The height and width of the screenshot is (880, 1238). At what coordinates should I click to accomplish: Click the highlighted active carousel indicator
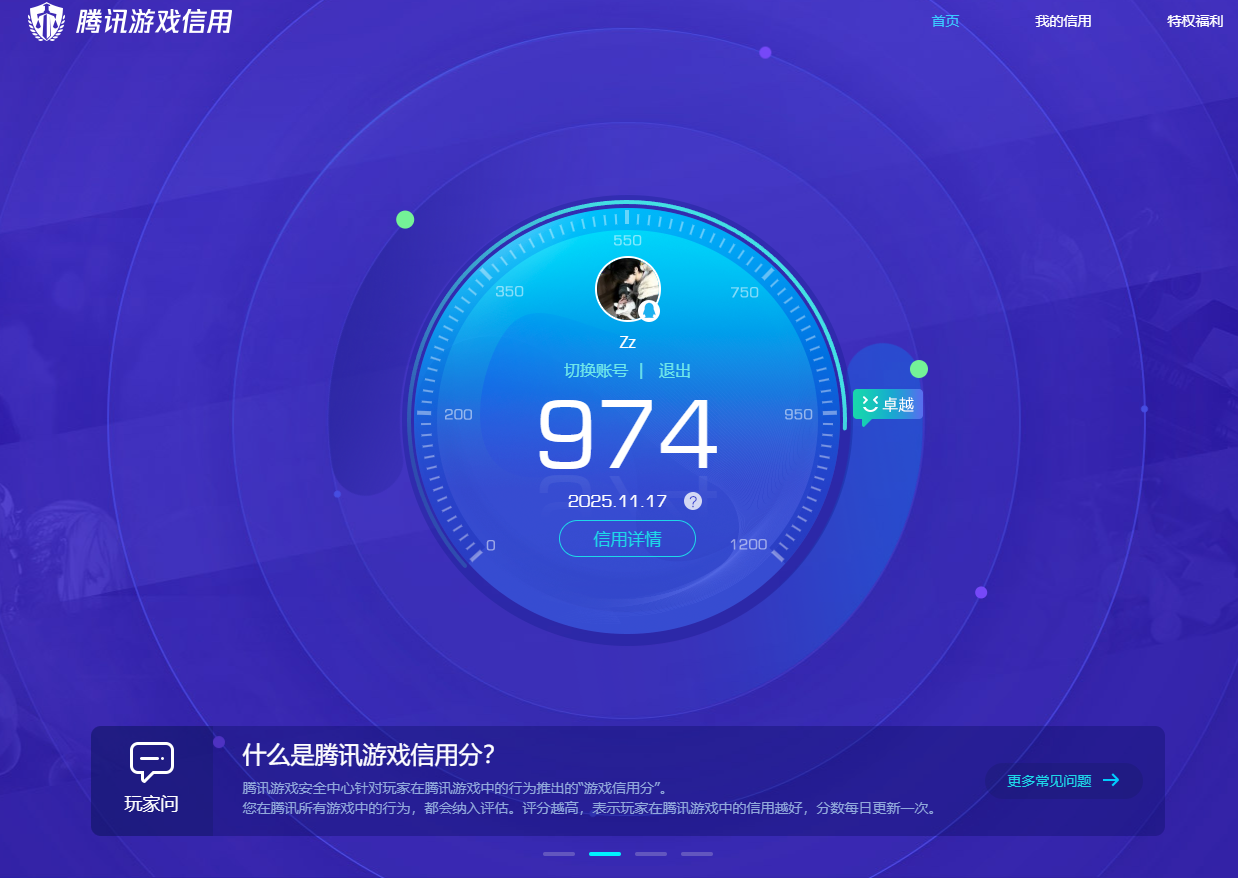pyautogui.click(x=604, y=854)
